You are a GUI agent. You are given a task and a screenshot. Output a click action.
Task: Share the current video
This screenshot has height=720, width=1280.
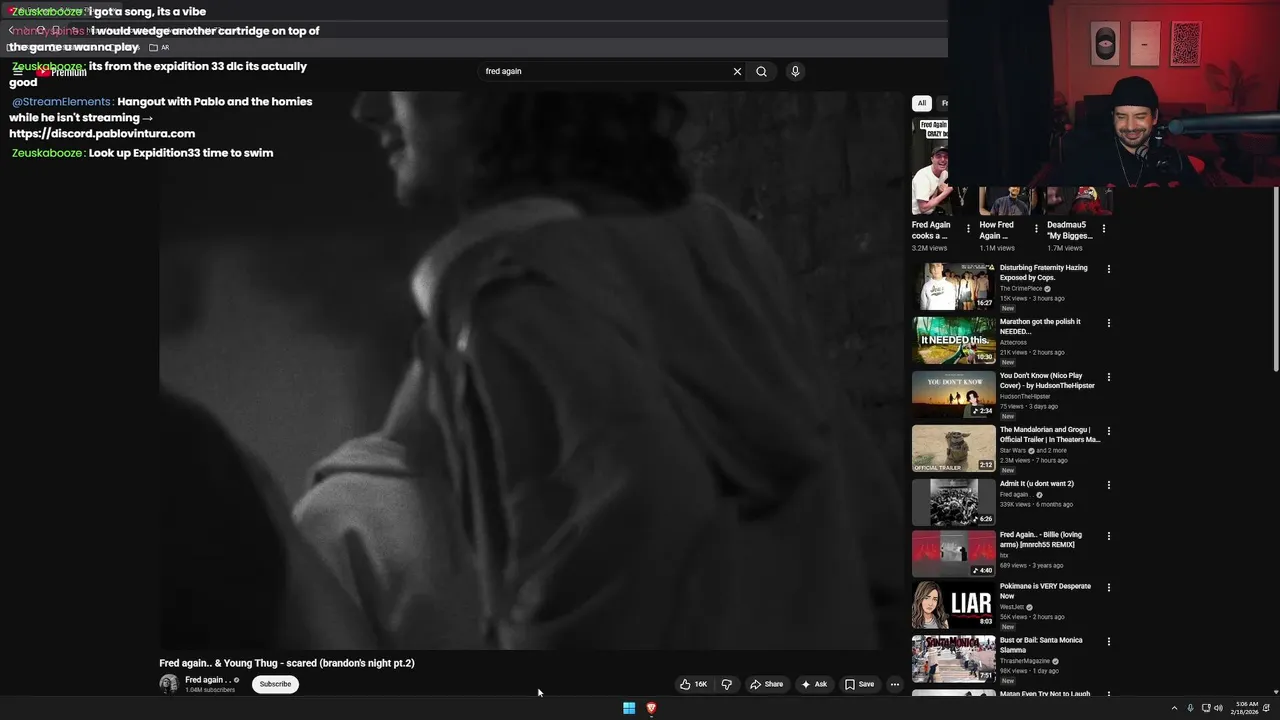click(767, 684)
